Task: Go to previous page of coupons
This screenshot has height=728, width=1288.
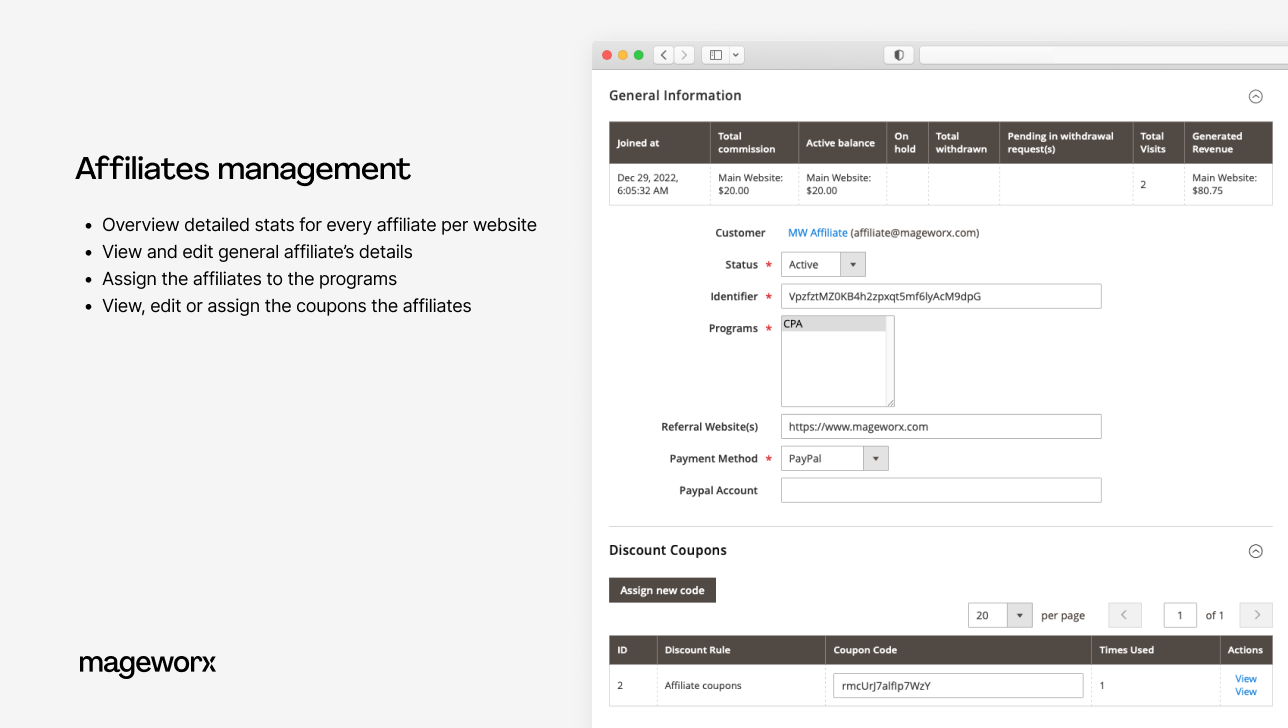Action: pyautogui.click(x=1124, y=615)
